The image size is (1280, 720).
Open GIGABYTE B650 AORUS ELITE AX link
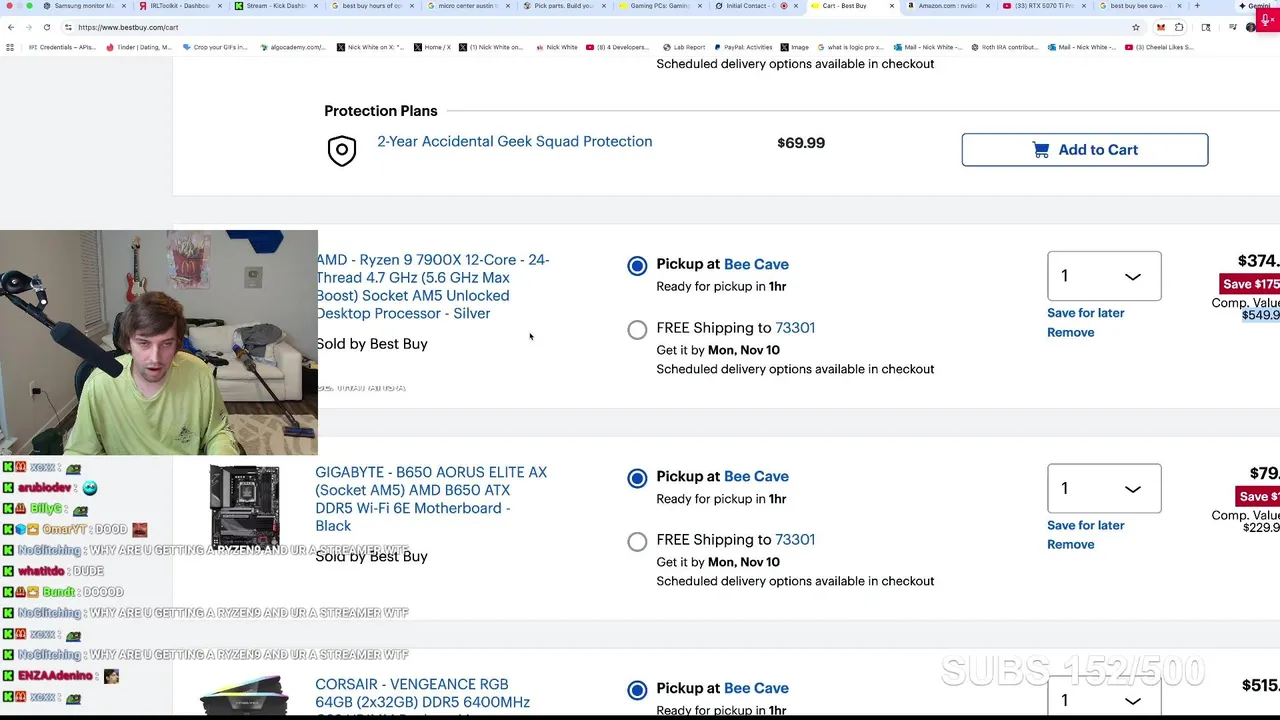(431, 499)
